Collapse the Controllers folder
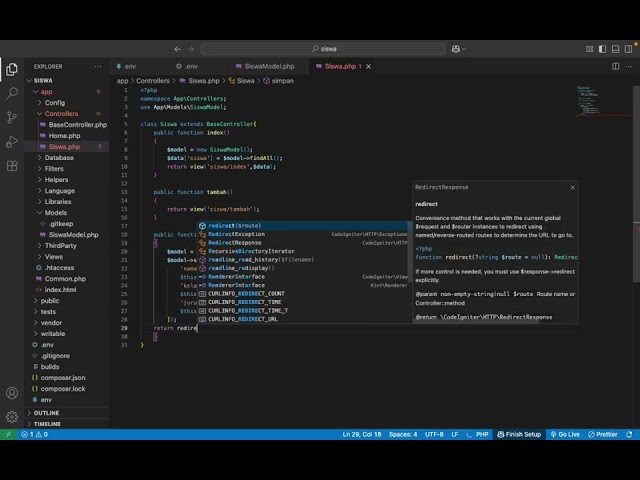 tap(40, 114)
